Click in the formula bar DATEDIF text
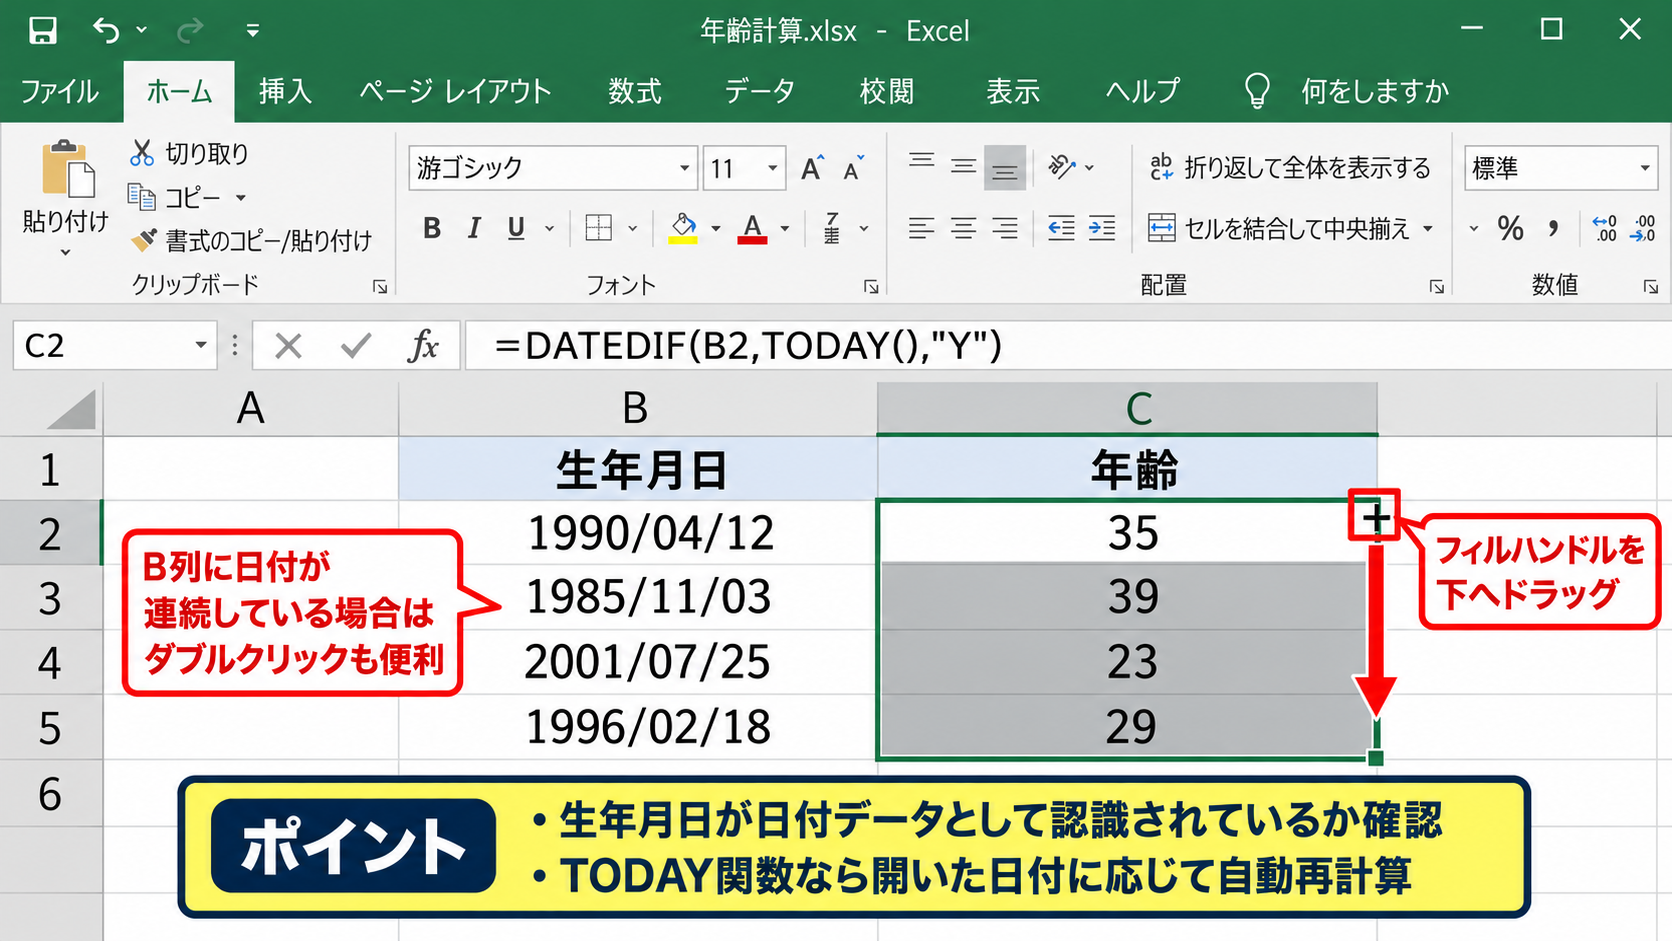 (x=748, y=346)
